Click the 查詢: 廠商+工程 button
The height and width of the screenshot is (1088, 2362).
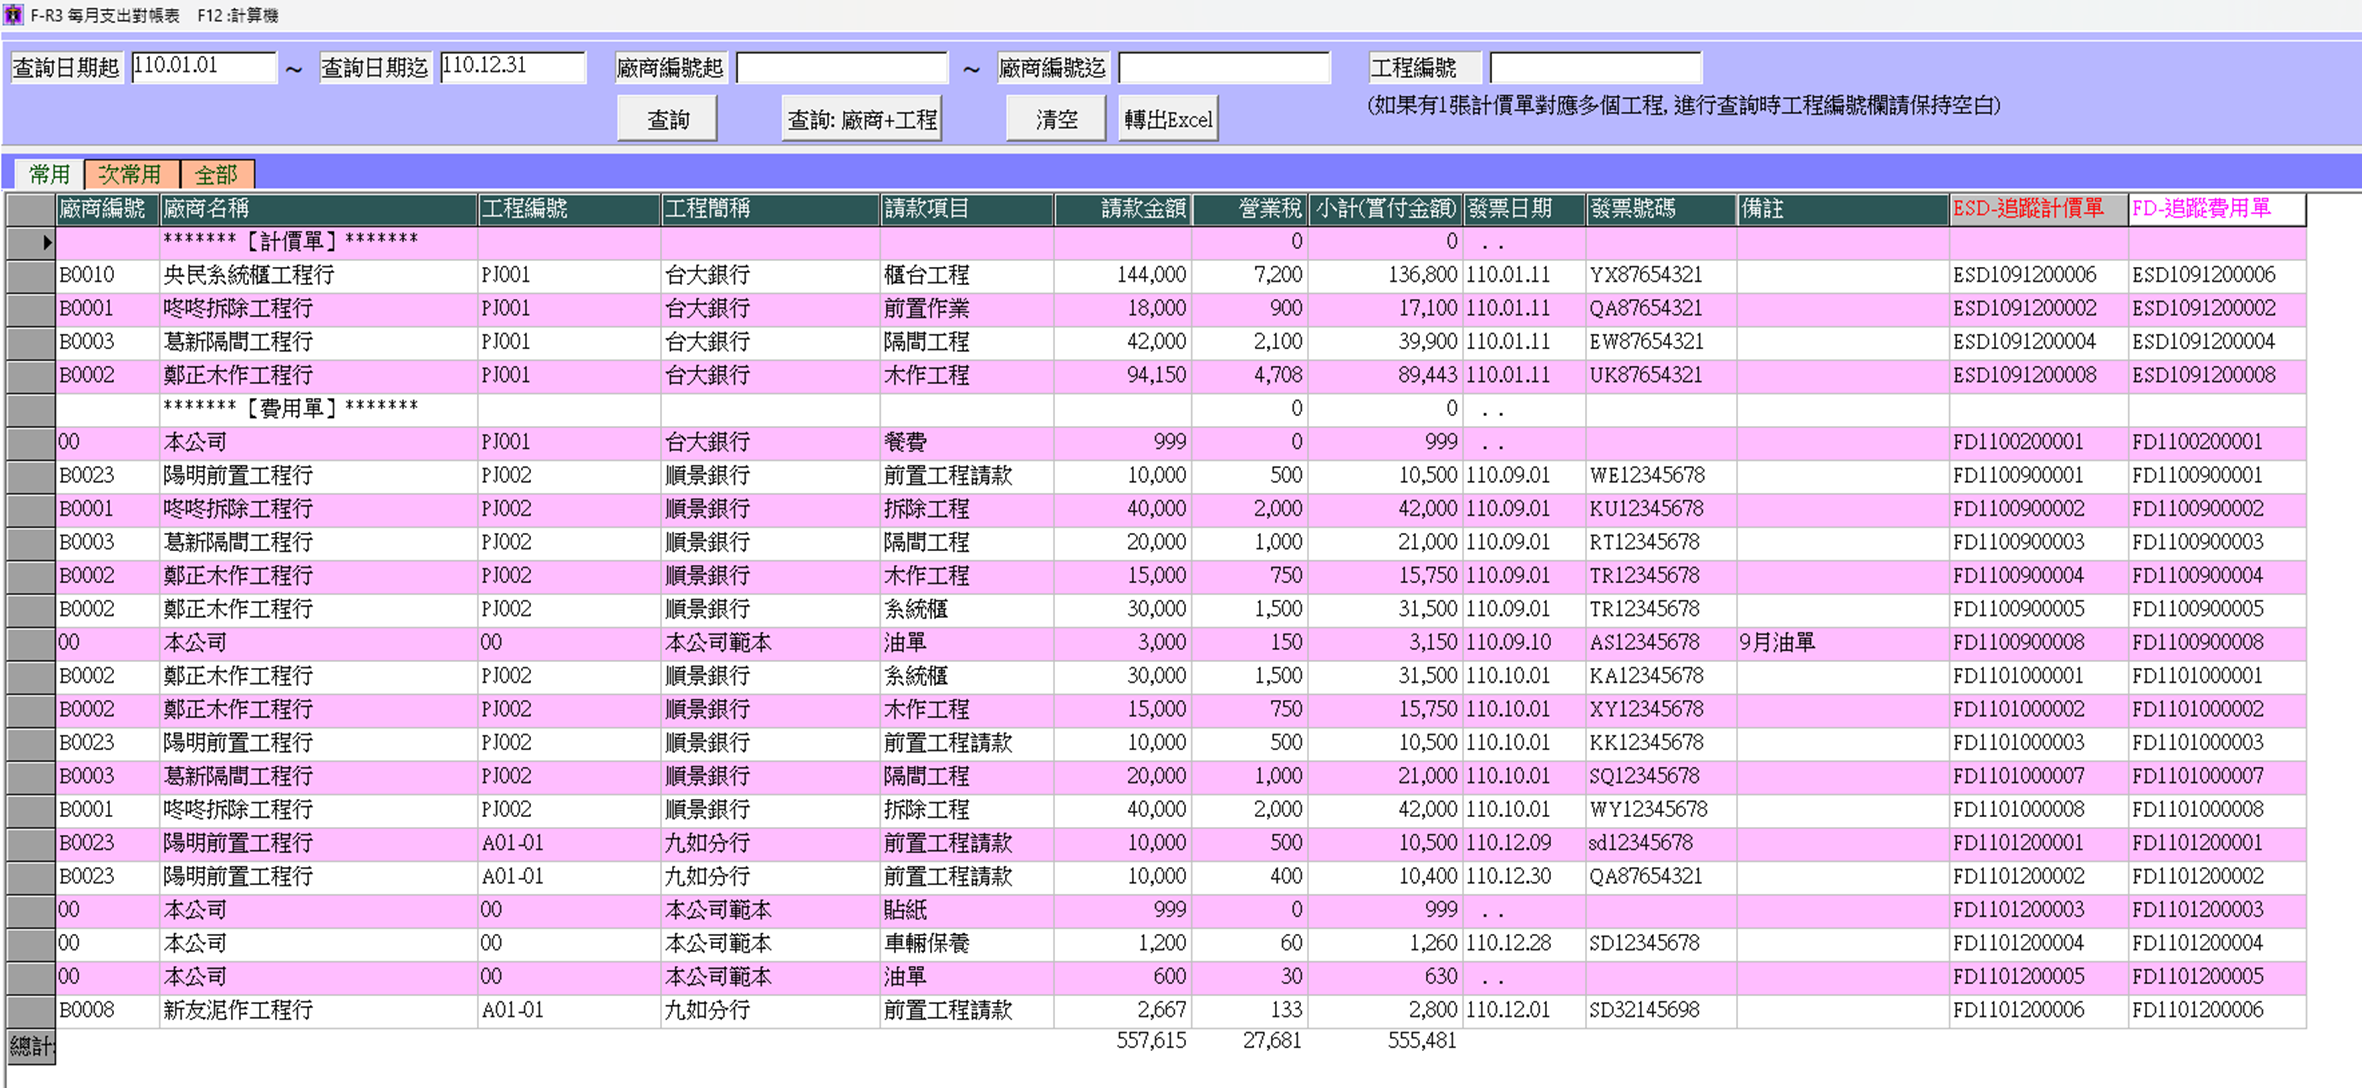click(861, 119)
